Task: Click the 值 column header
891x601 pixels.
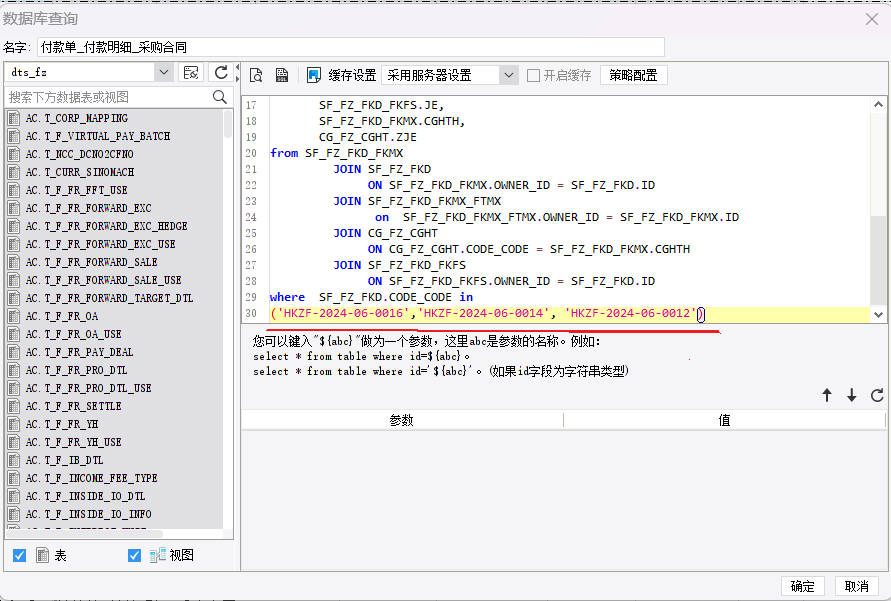Action: pos(724,420)
